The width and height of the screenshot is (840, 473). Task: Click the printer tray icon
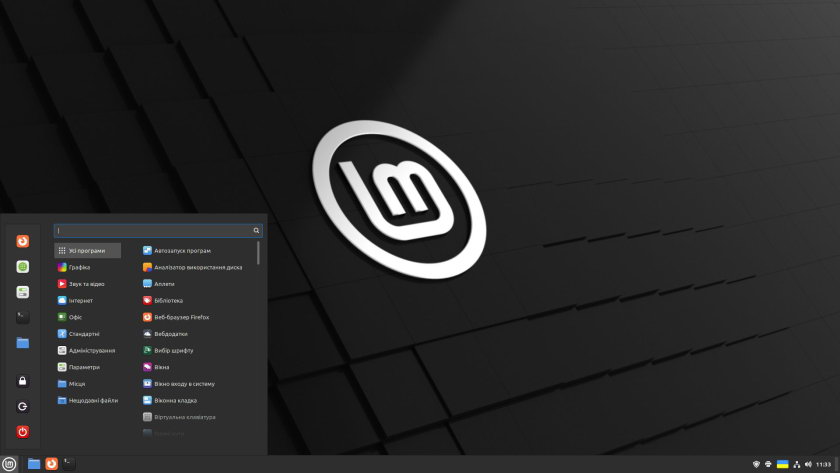(768, 464)
